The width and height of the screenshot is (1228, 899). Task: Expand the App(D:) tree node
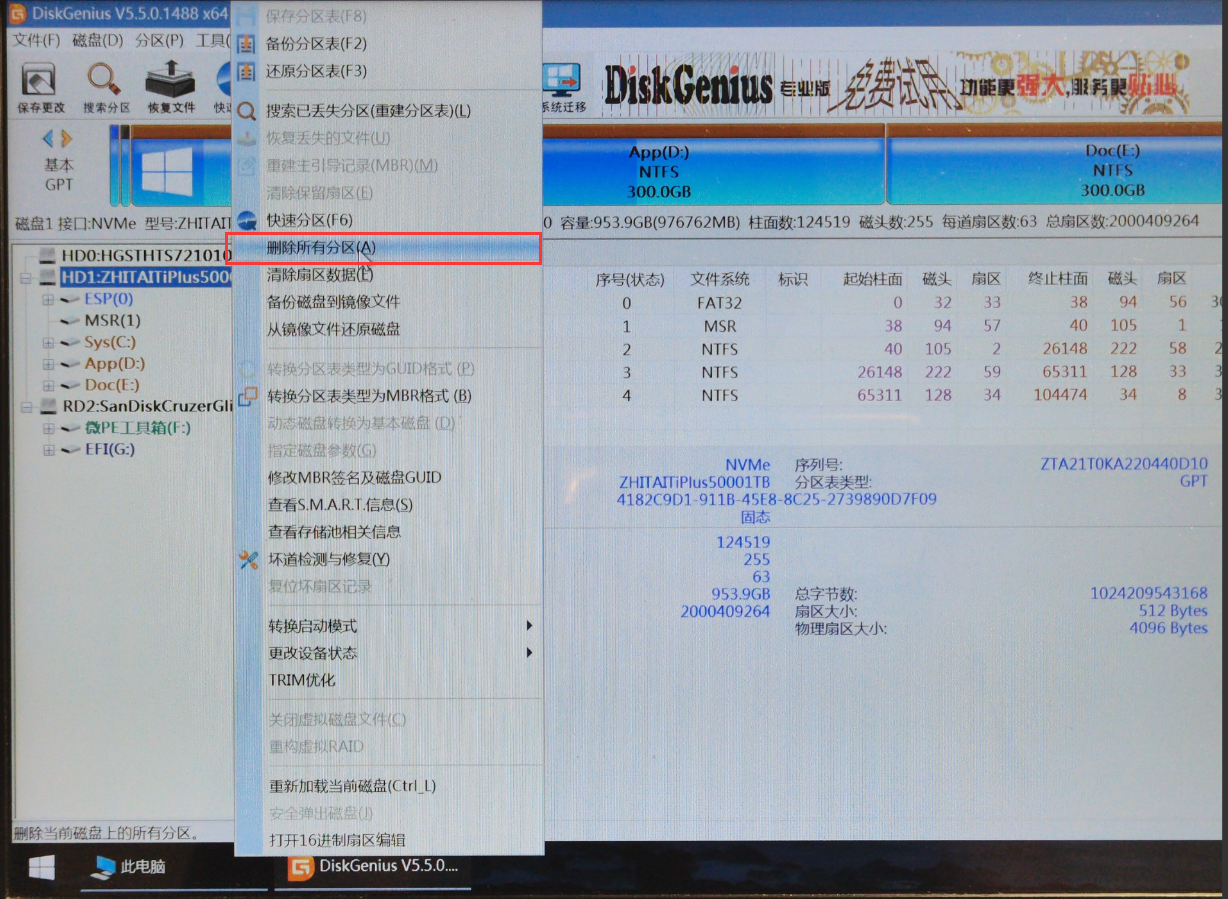[x=48, y=364]
